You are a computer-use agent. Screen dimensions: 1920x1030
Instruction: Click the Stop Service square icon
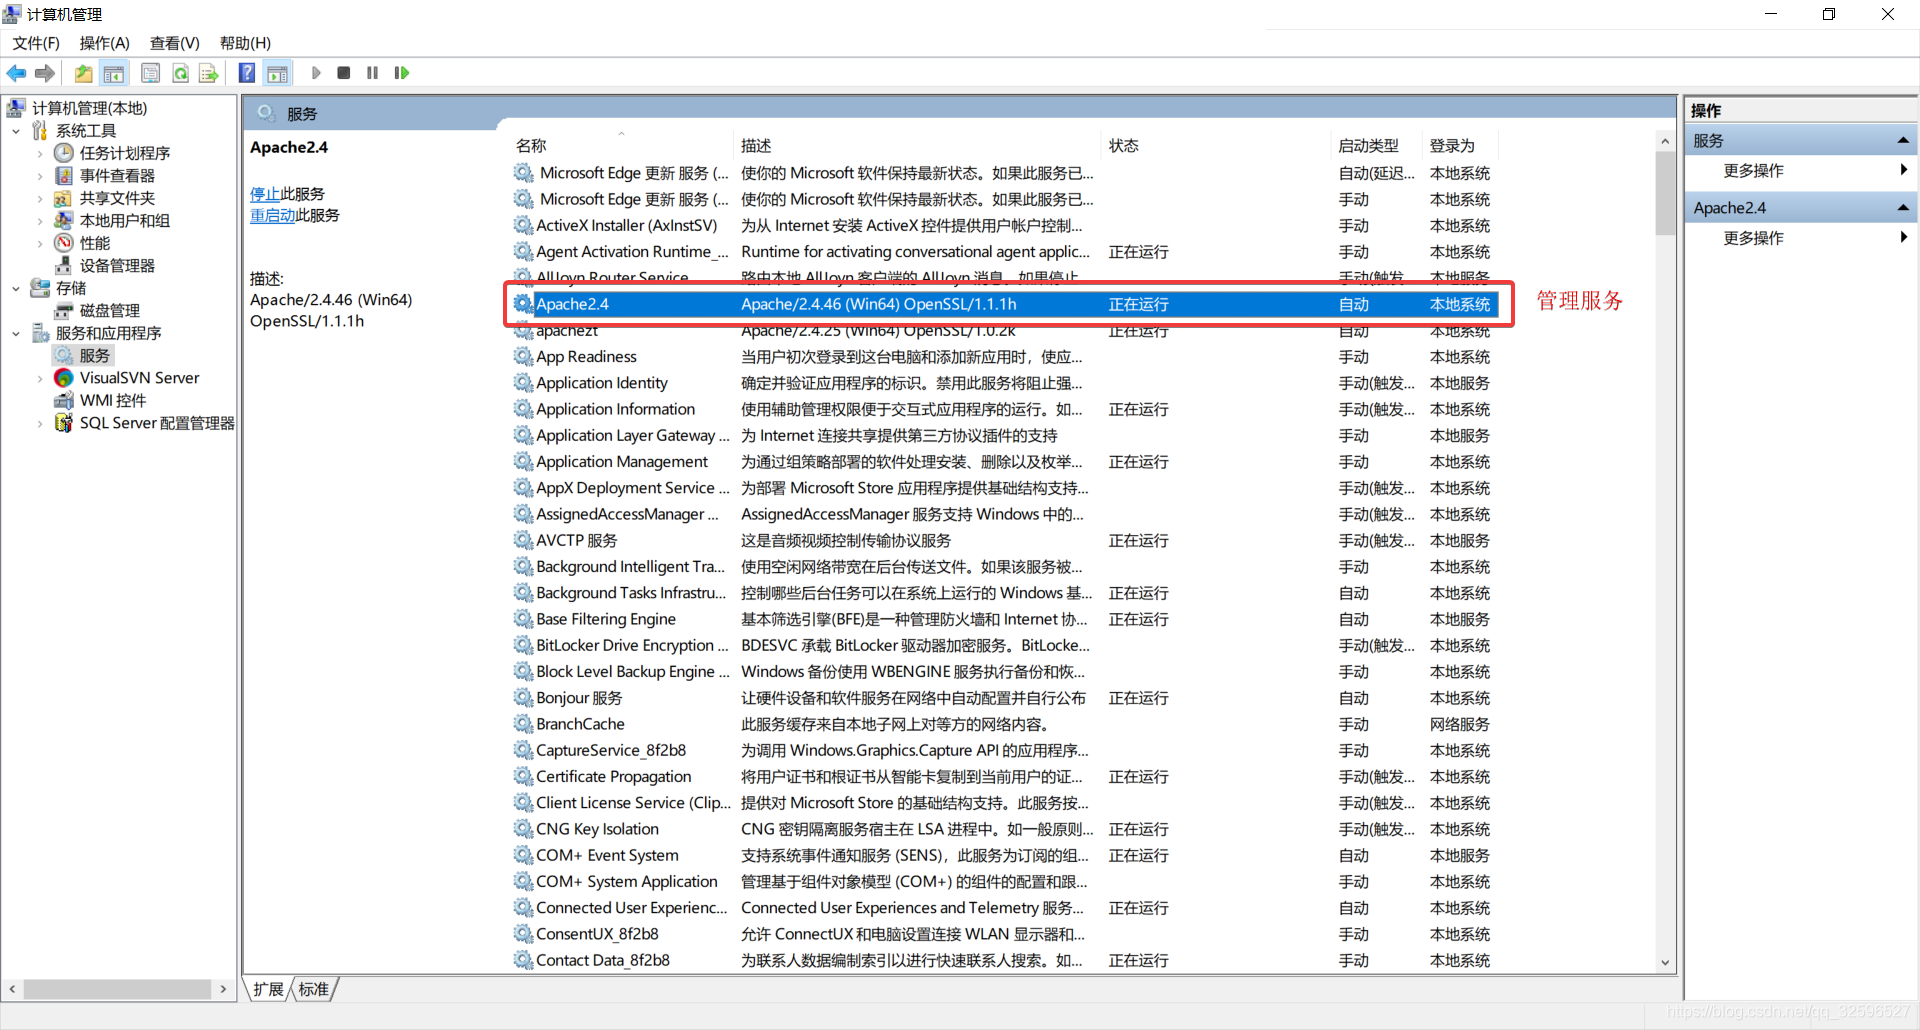343,72
